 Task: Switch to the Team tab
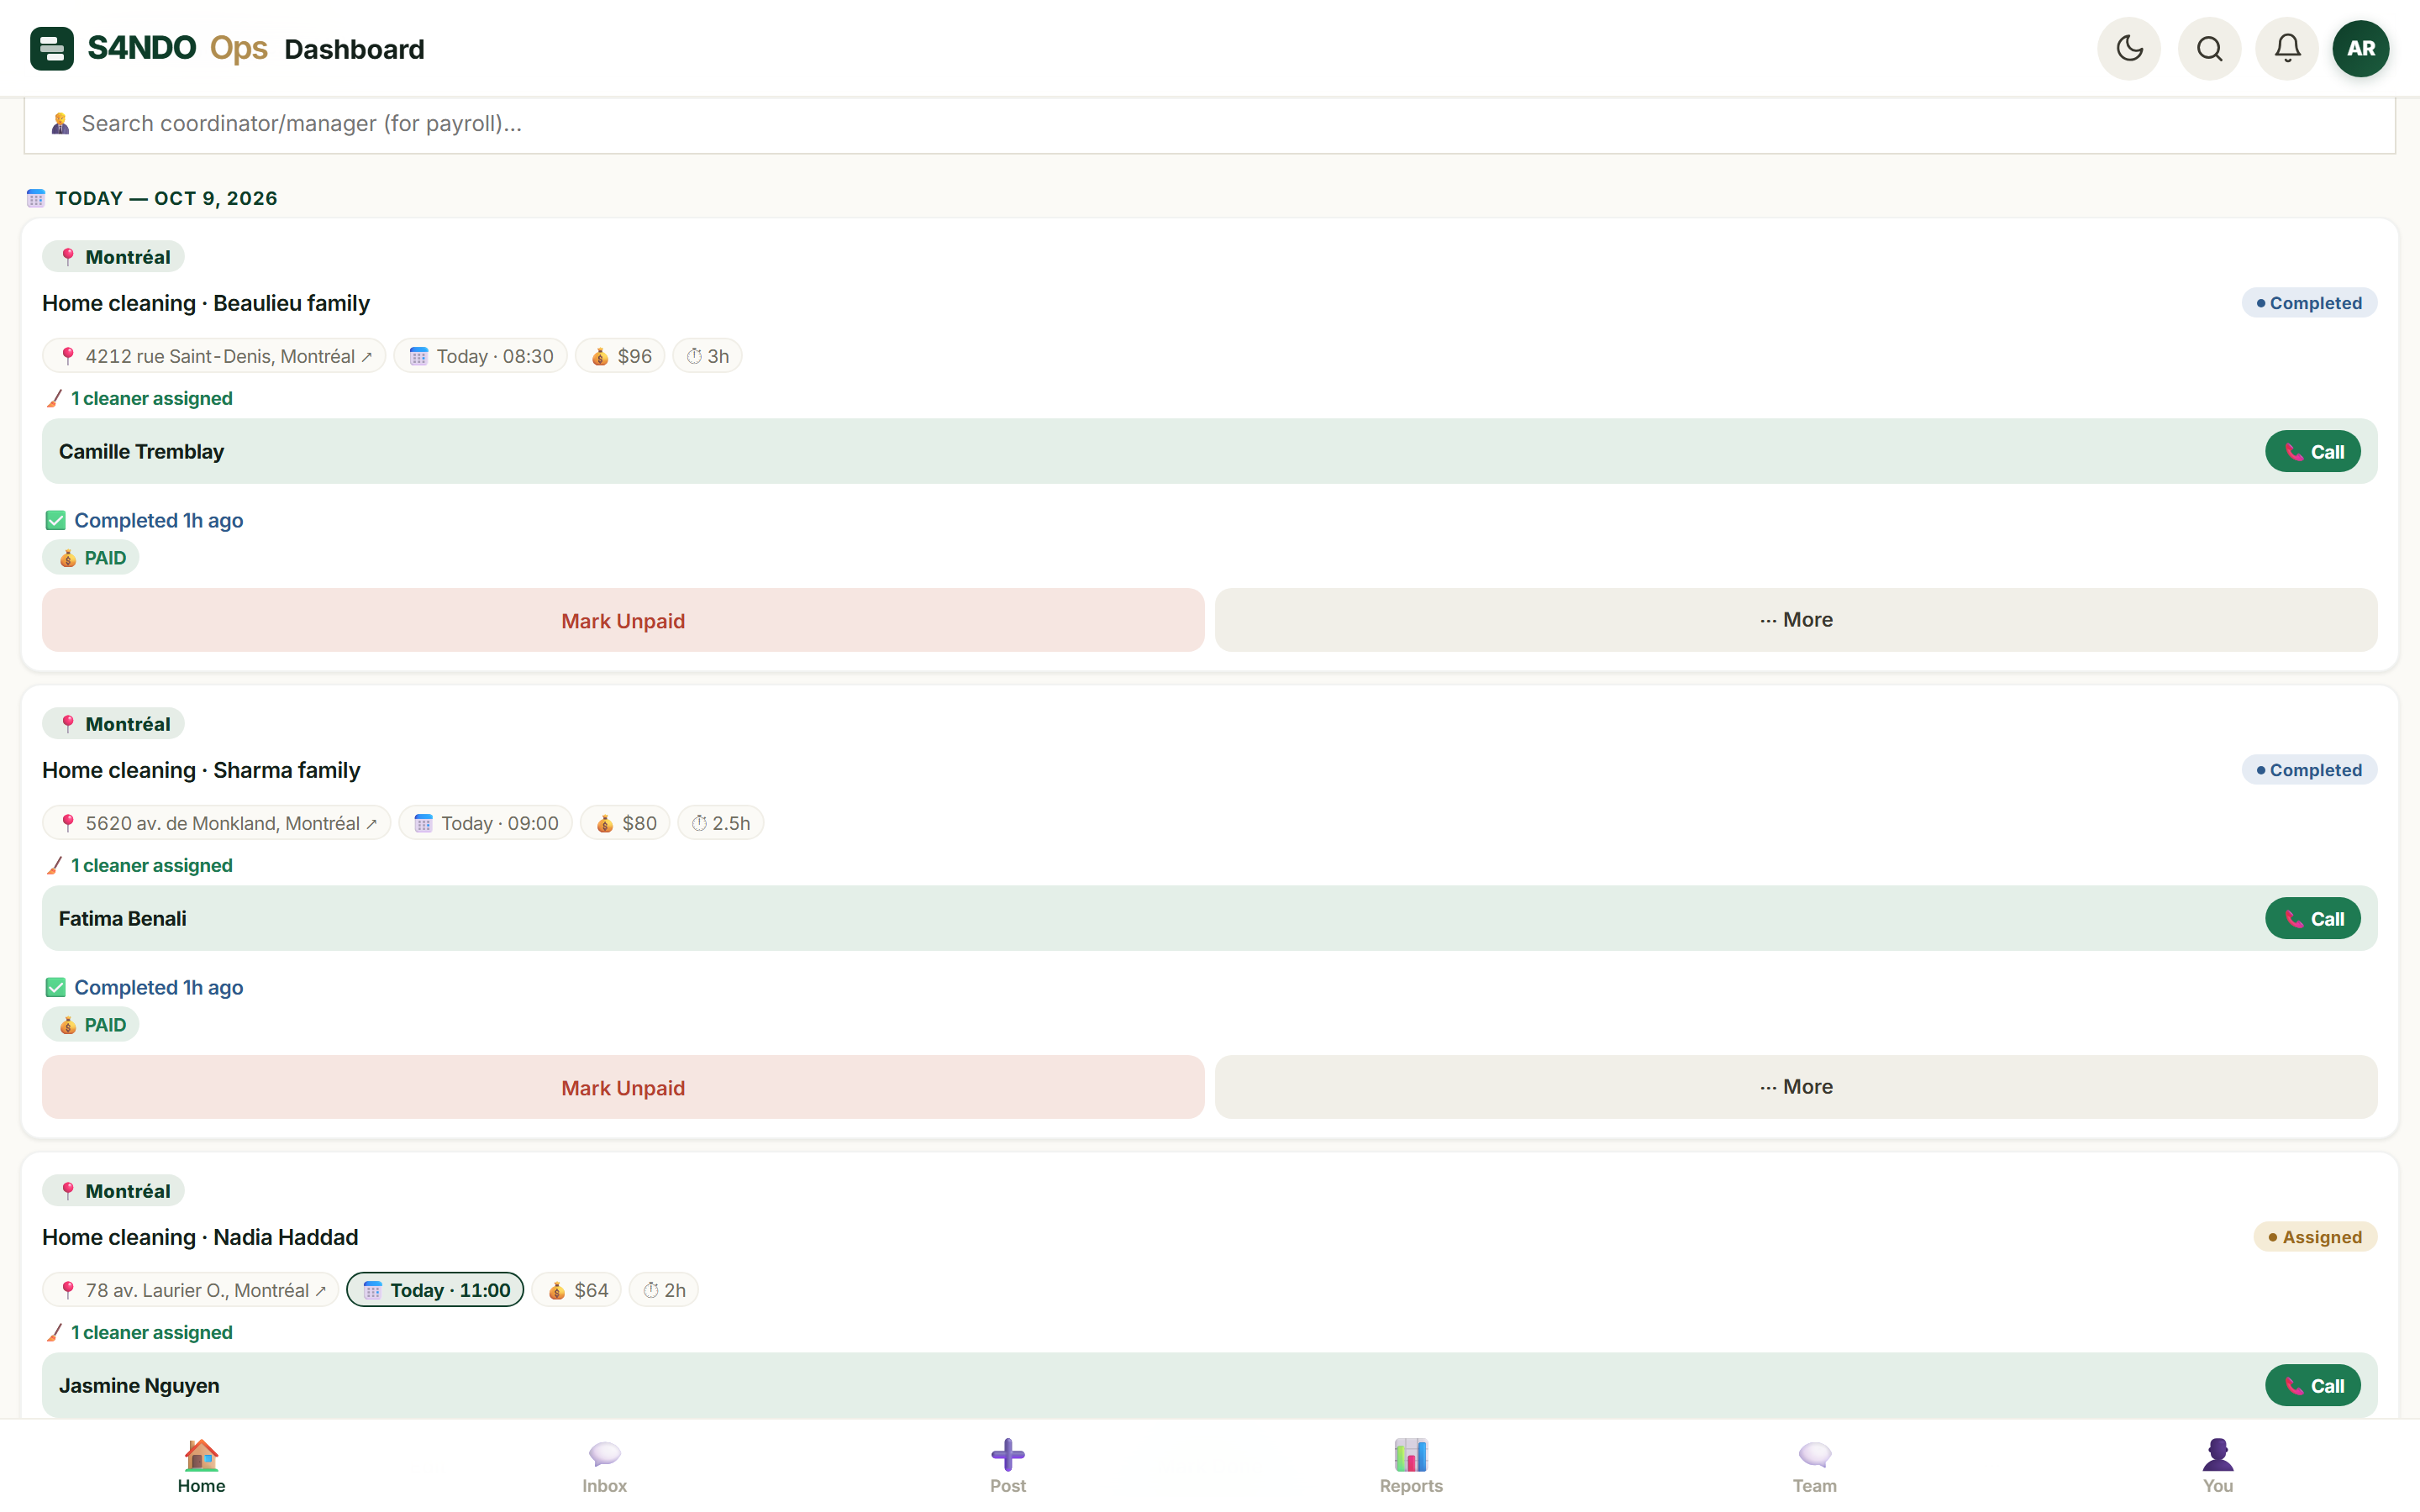[x=1814, y=1466]
